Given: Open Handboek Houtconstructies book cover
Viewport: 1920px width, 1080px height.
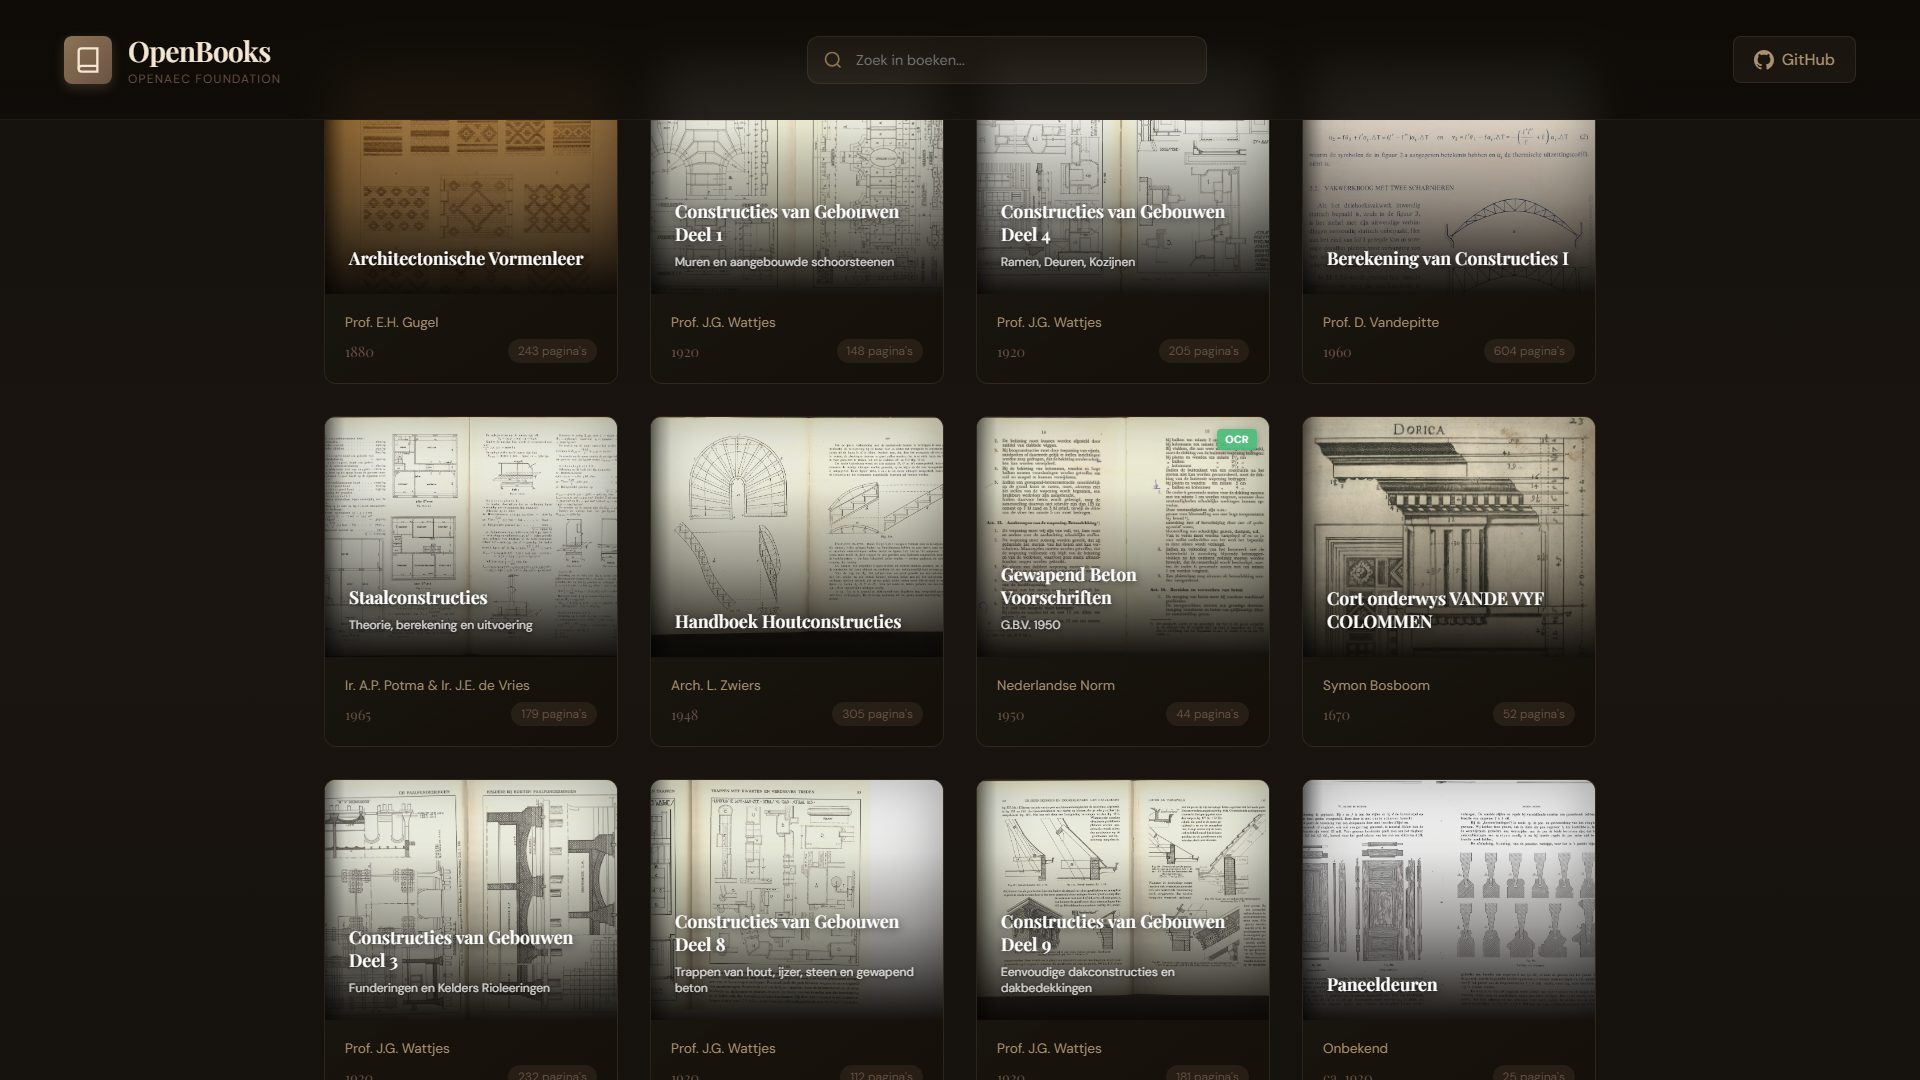Looking at the screenshot, I should tap(797, 537).
